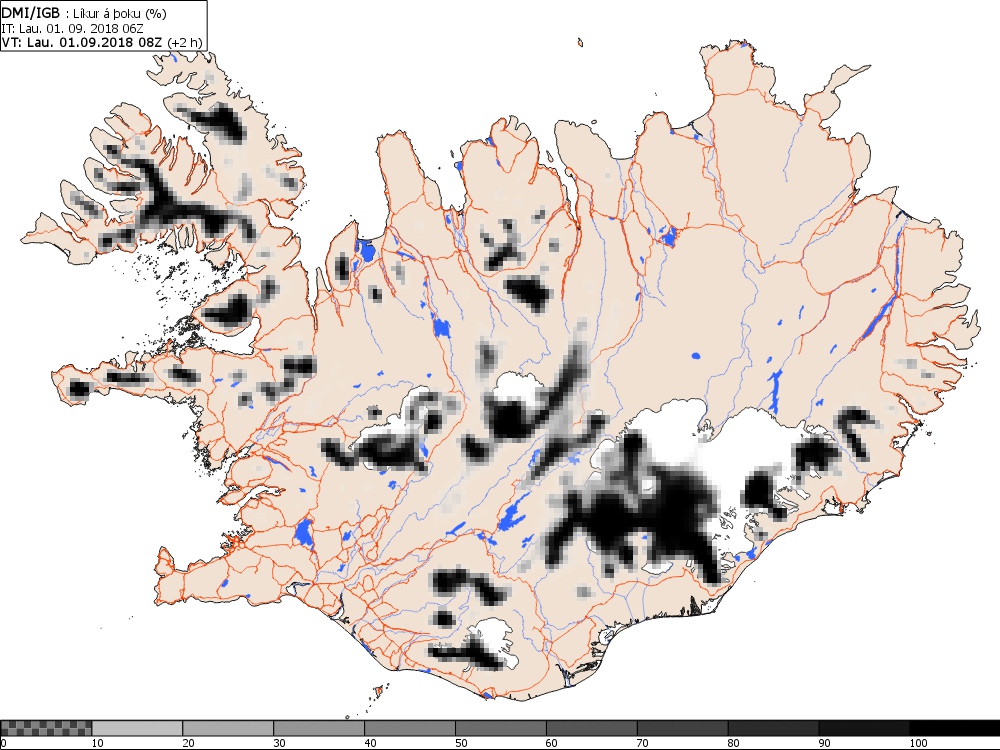Click the legend label "10"
1000x750 pixels.
click(98, 743)
